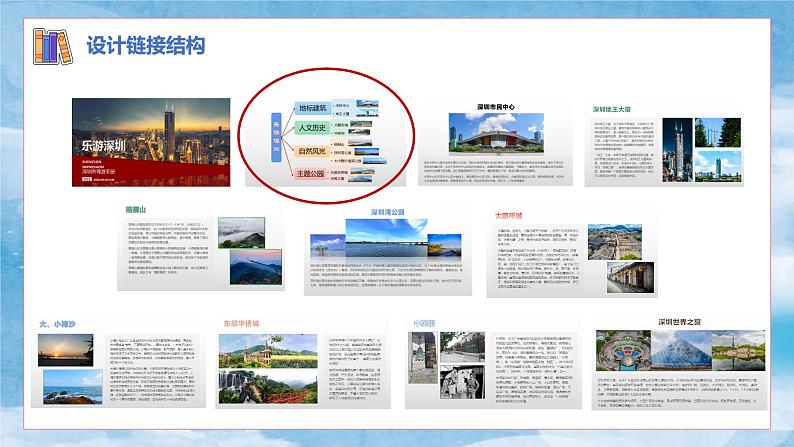Select the 设计链接结构 slide title
The height and width of the screenshot is (447, 794).
[146, 46]
